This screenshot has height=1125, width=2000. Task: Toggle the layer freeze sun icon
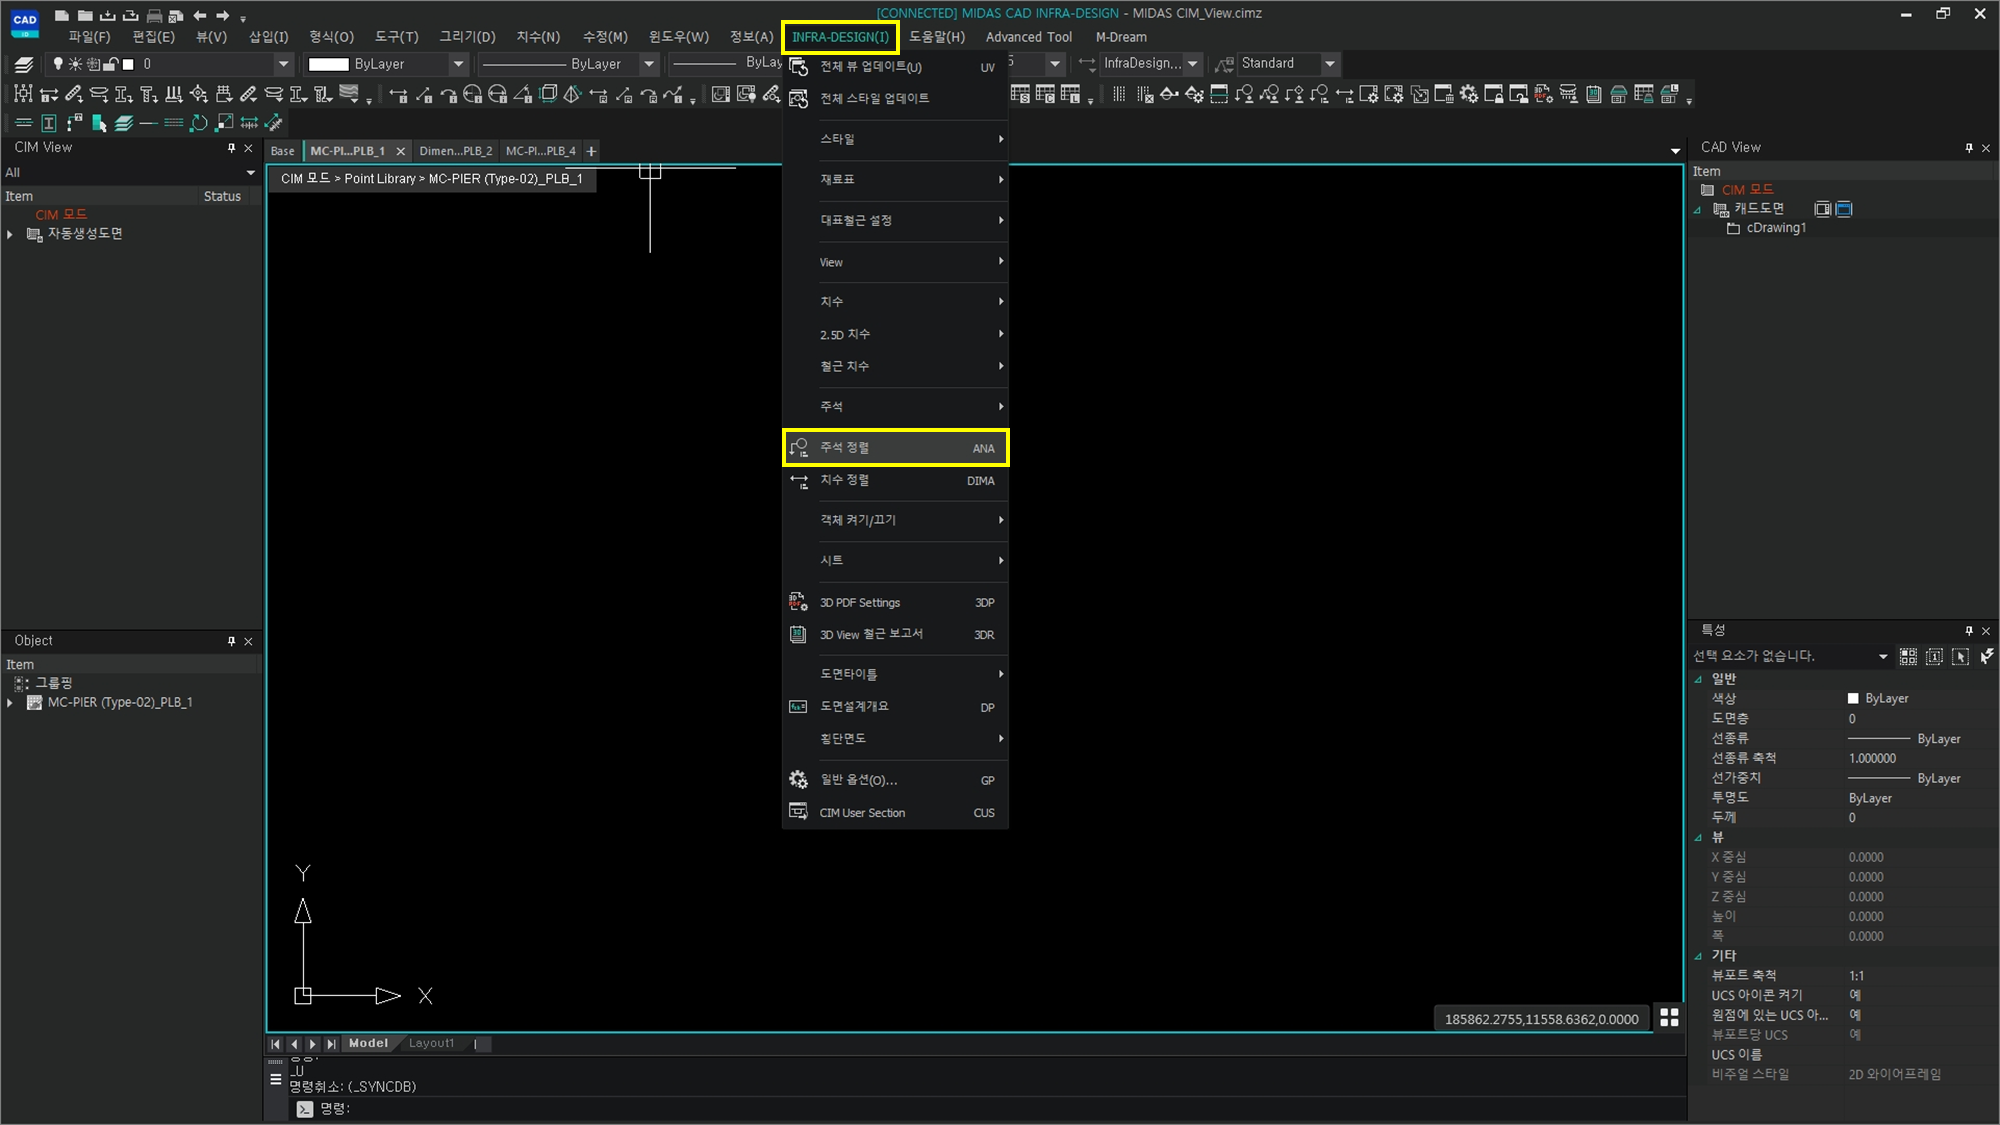point(75,64)
